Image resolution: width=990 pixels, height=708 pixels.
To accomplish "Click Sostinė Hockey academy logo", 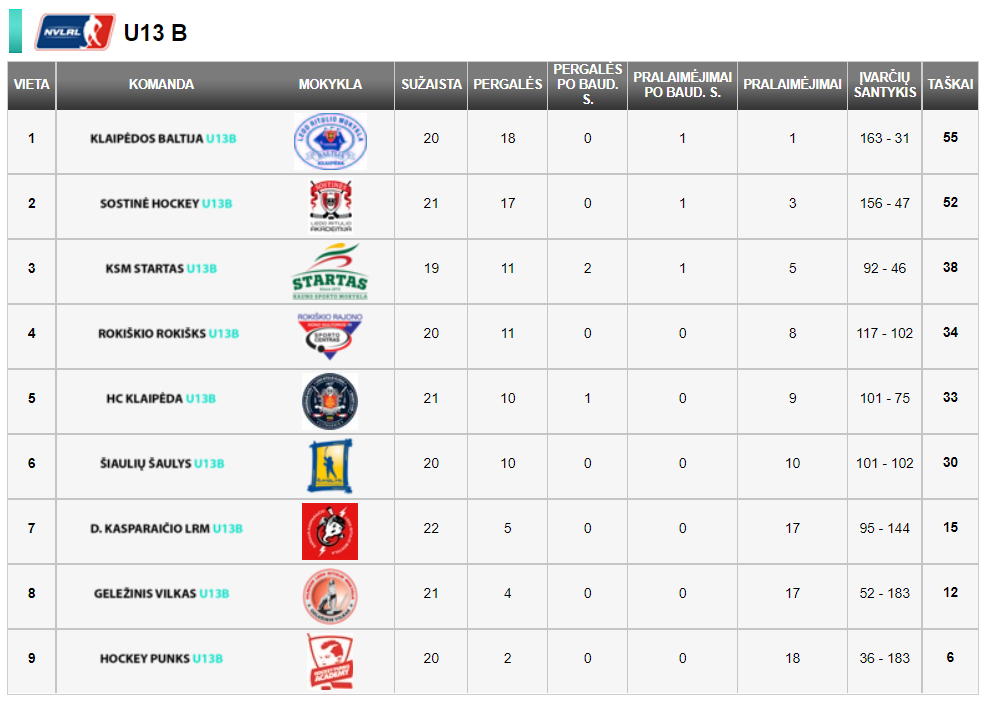I will tap(330, 206).
